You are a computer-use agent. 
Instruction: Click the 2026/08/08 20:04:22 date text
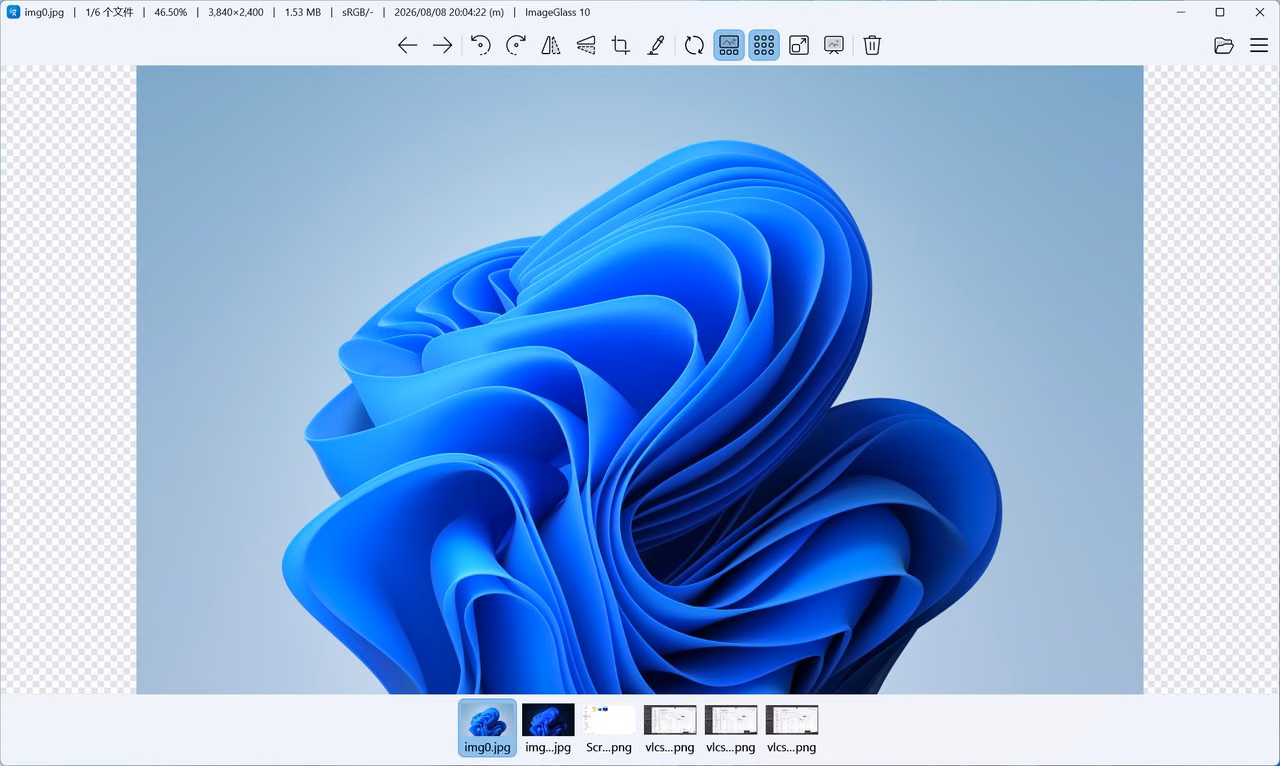449,13
